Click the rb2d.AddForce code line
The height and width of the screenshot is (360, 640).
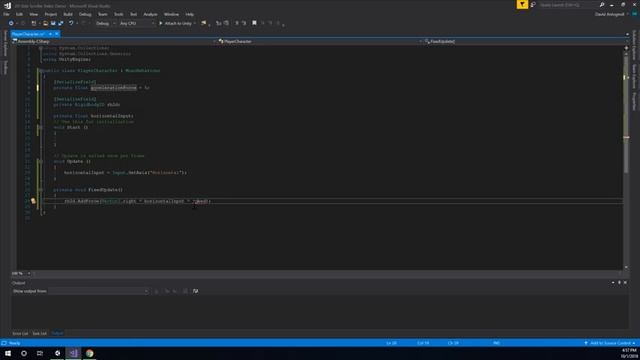click(x=137, y=201)
